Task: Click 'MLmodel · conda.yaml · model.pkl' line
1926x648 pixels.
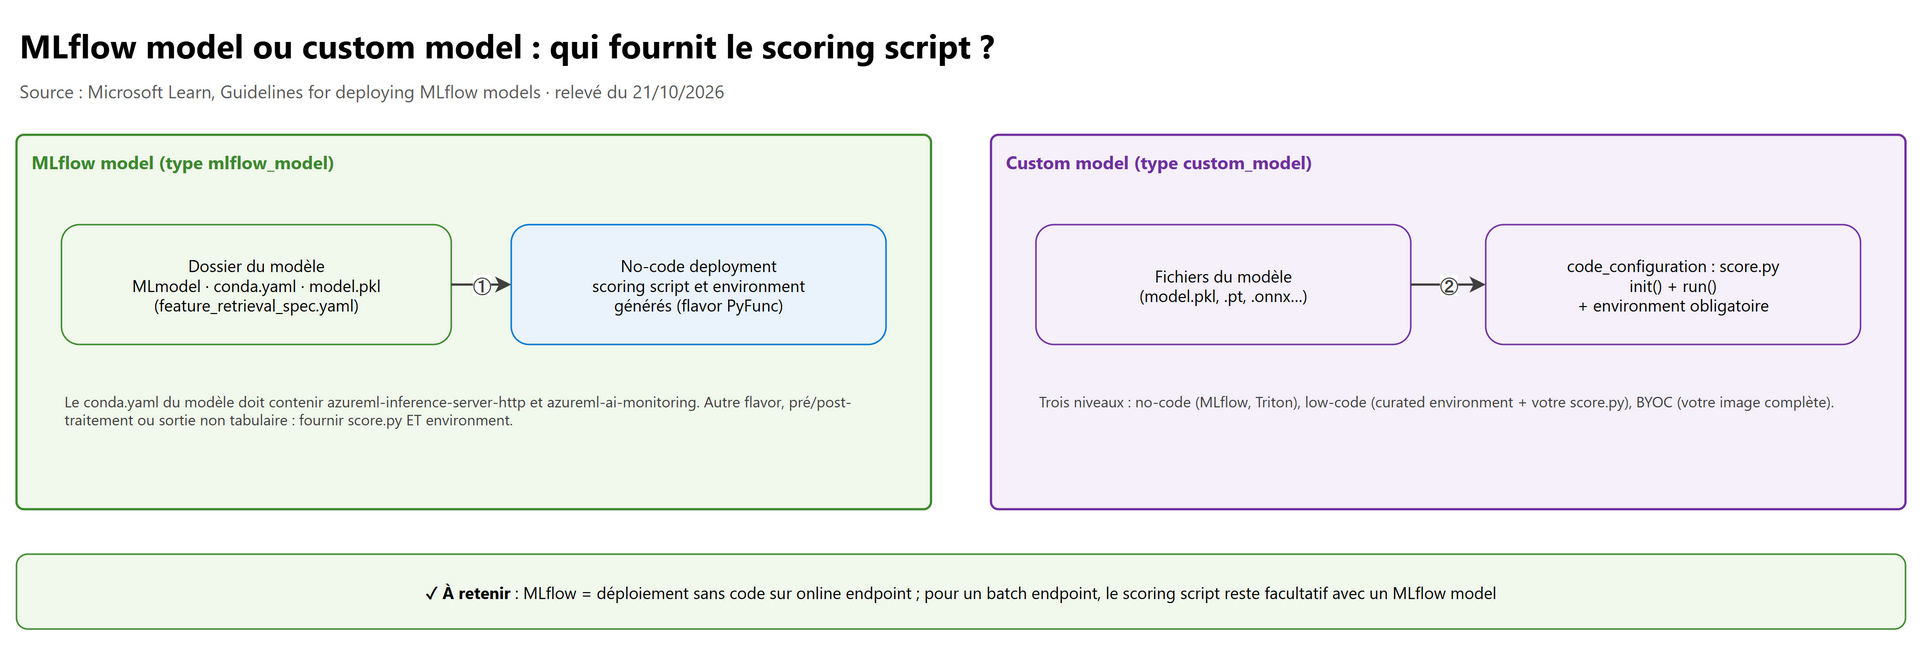Action: pos(256,286)
